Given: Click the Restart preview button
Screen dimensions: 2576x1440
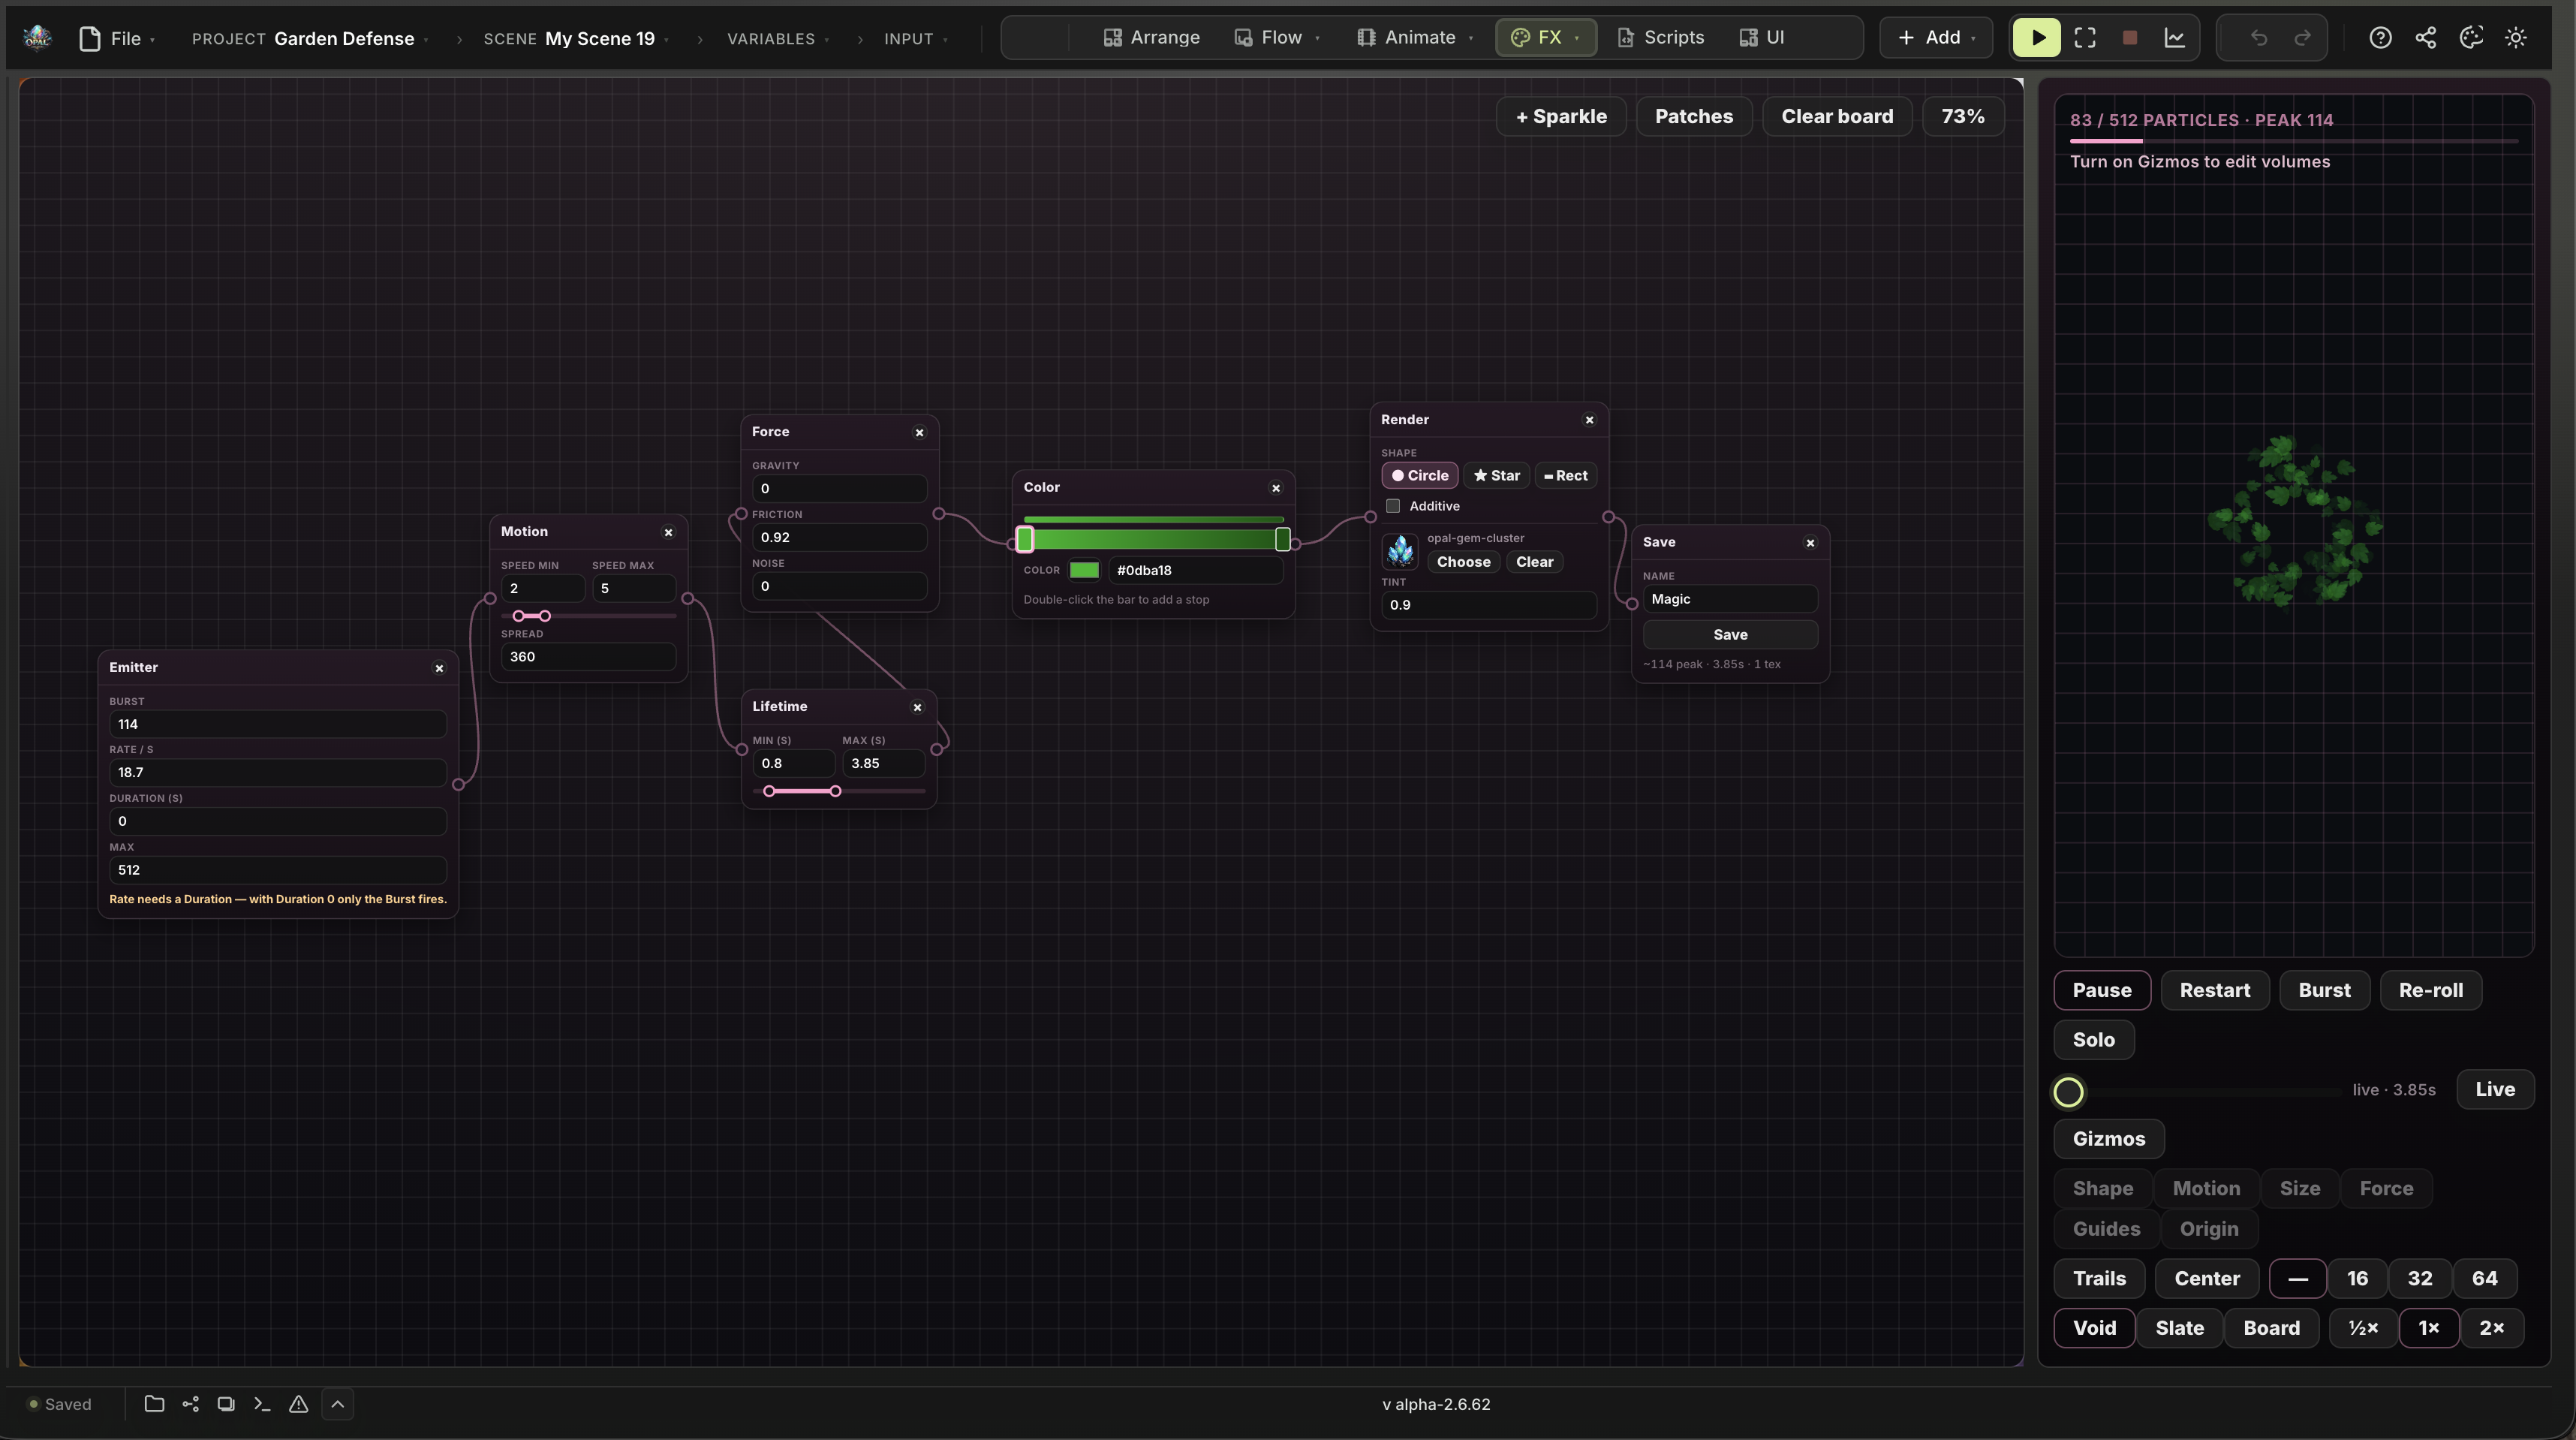Looking at the screenshot, I should 2214,990.
